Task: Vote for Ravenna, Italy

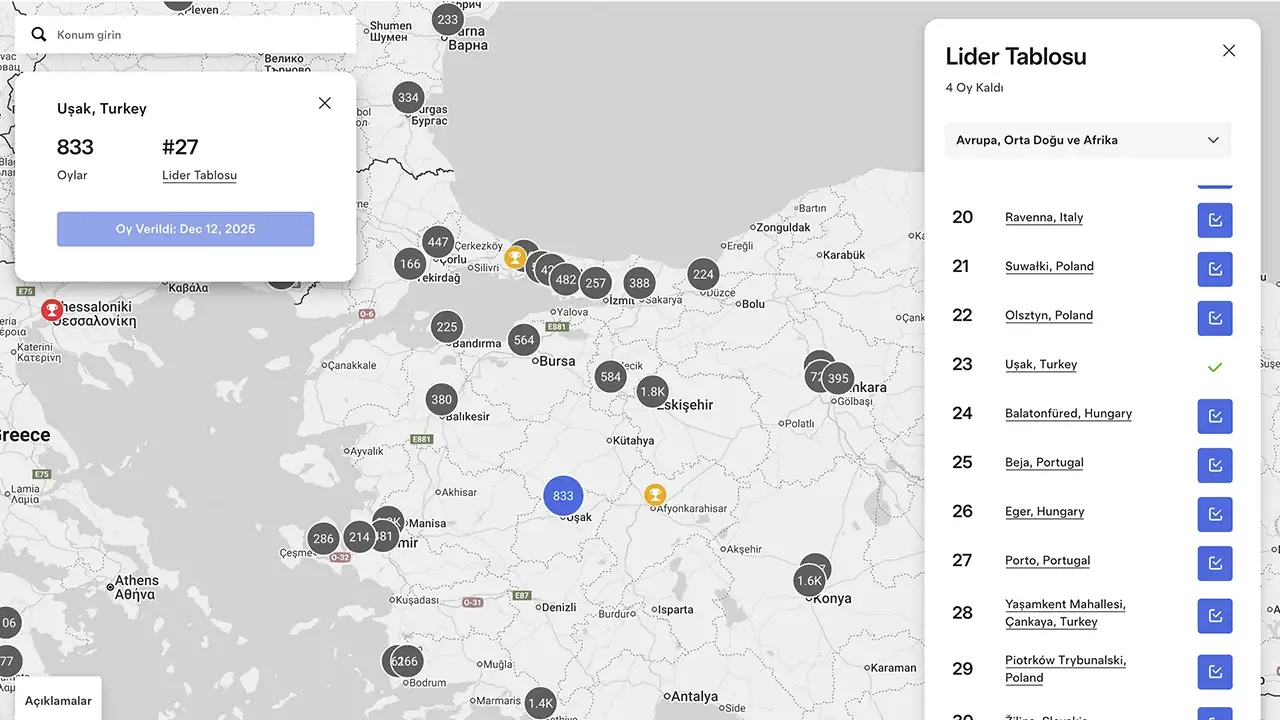Action: tap(1215, 220)
